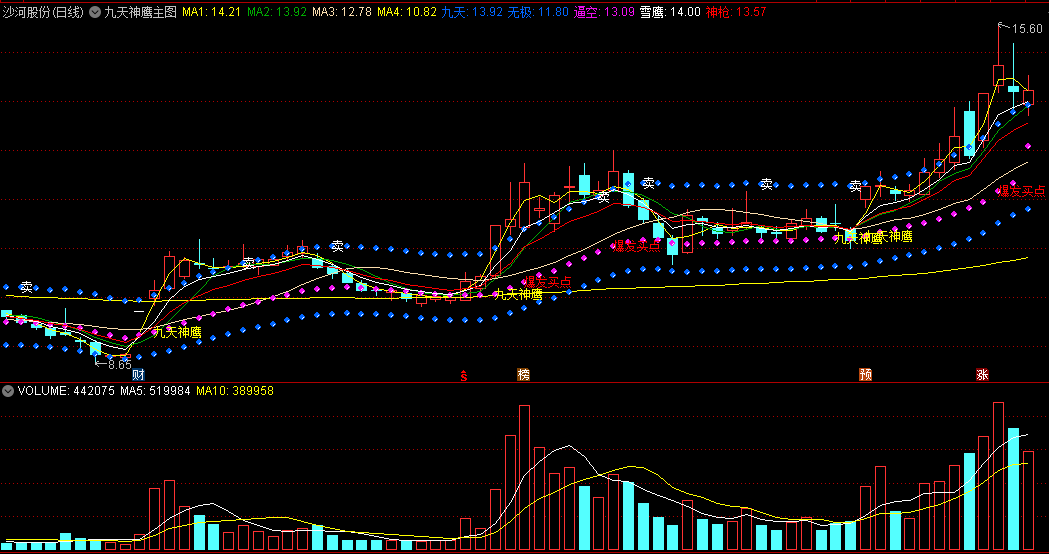Click the 九天神鹰主图 indicator name

pyautogui.click(x=140, y=12)
